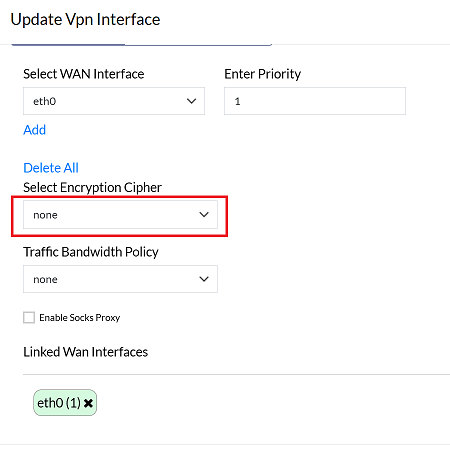Click the Linked Wan Interfaces heading
The image size is (450, 451).
point(86,352)
